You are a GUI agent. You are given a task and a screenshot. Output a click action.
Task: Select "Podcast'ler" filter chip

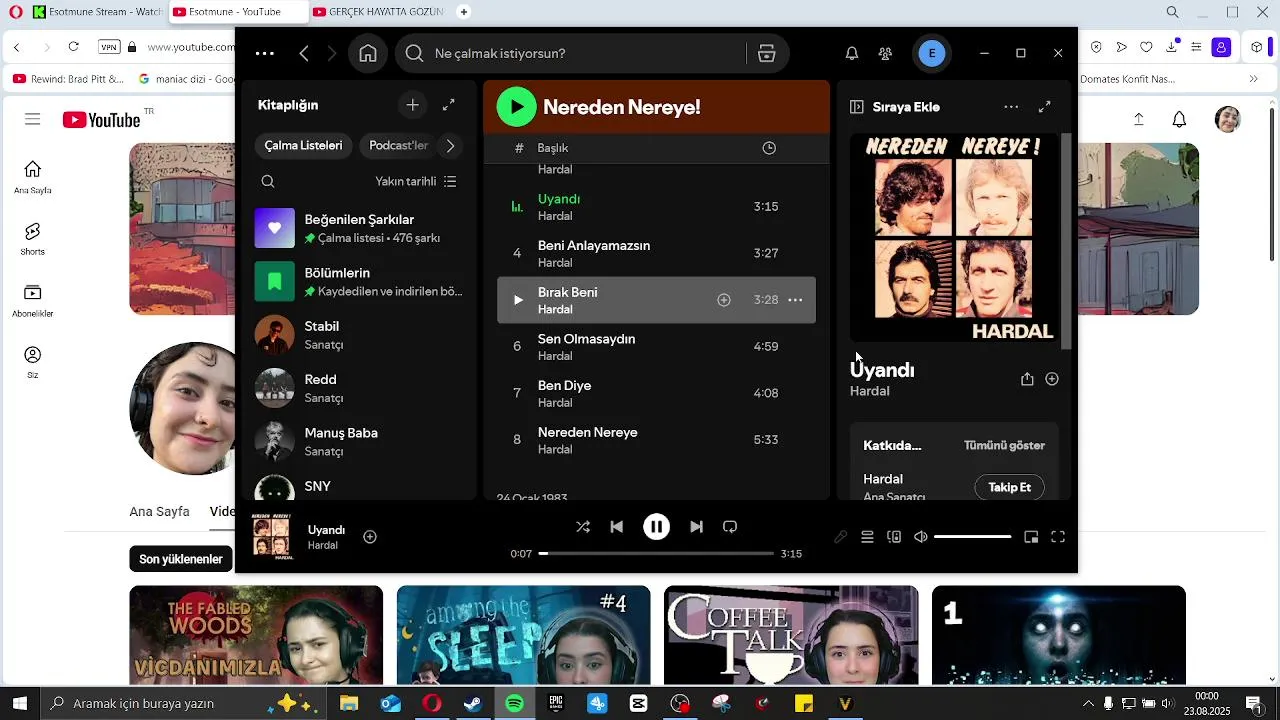pos(398,146)
